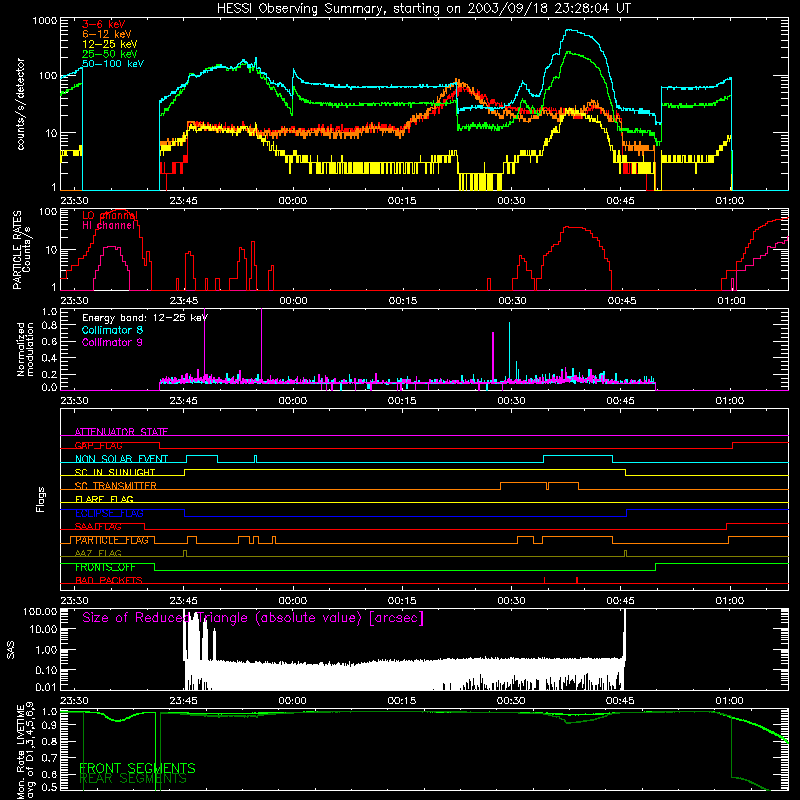Select the red 3-6 keV legend label

104,24
